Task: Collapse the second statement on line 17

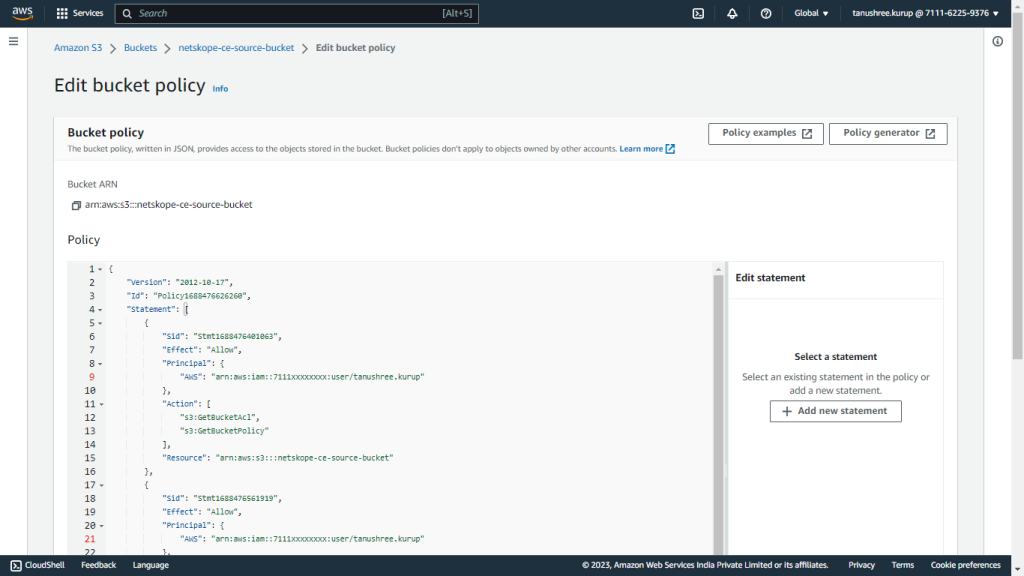Action: coord(101,485)
